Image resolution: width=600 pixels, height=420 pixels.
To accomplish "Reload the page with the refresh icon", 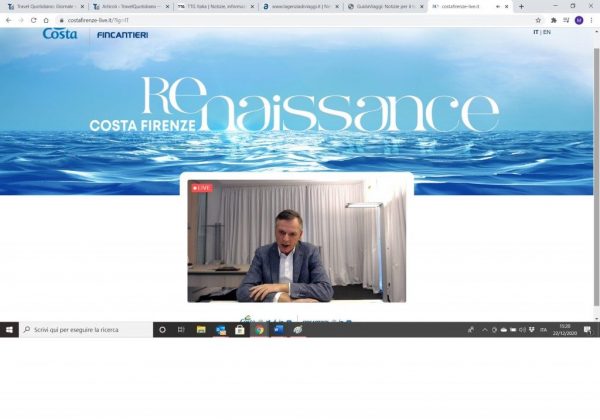I will coord(33,20).
